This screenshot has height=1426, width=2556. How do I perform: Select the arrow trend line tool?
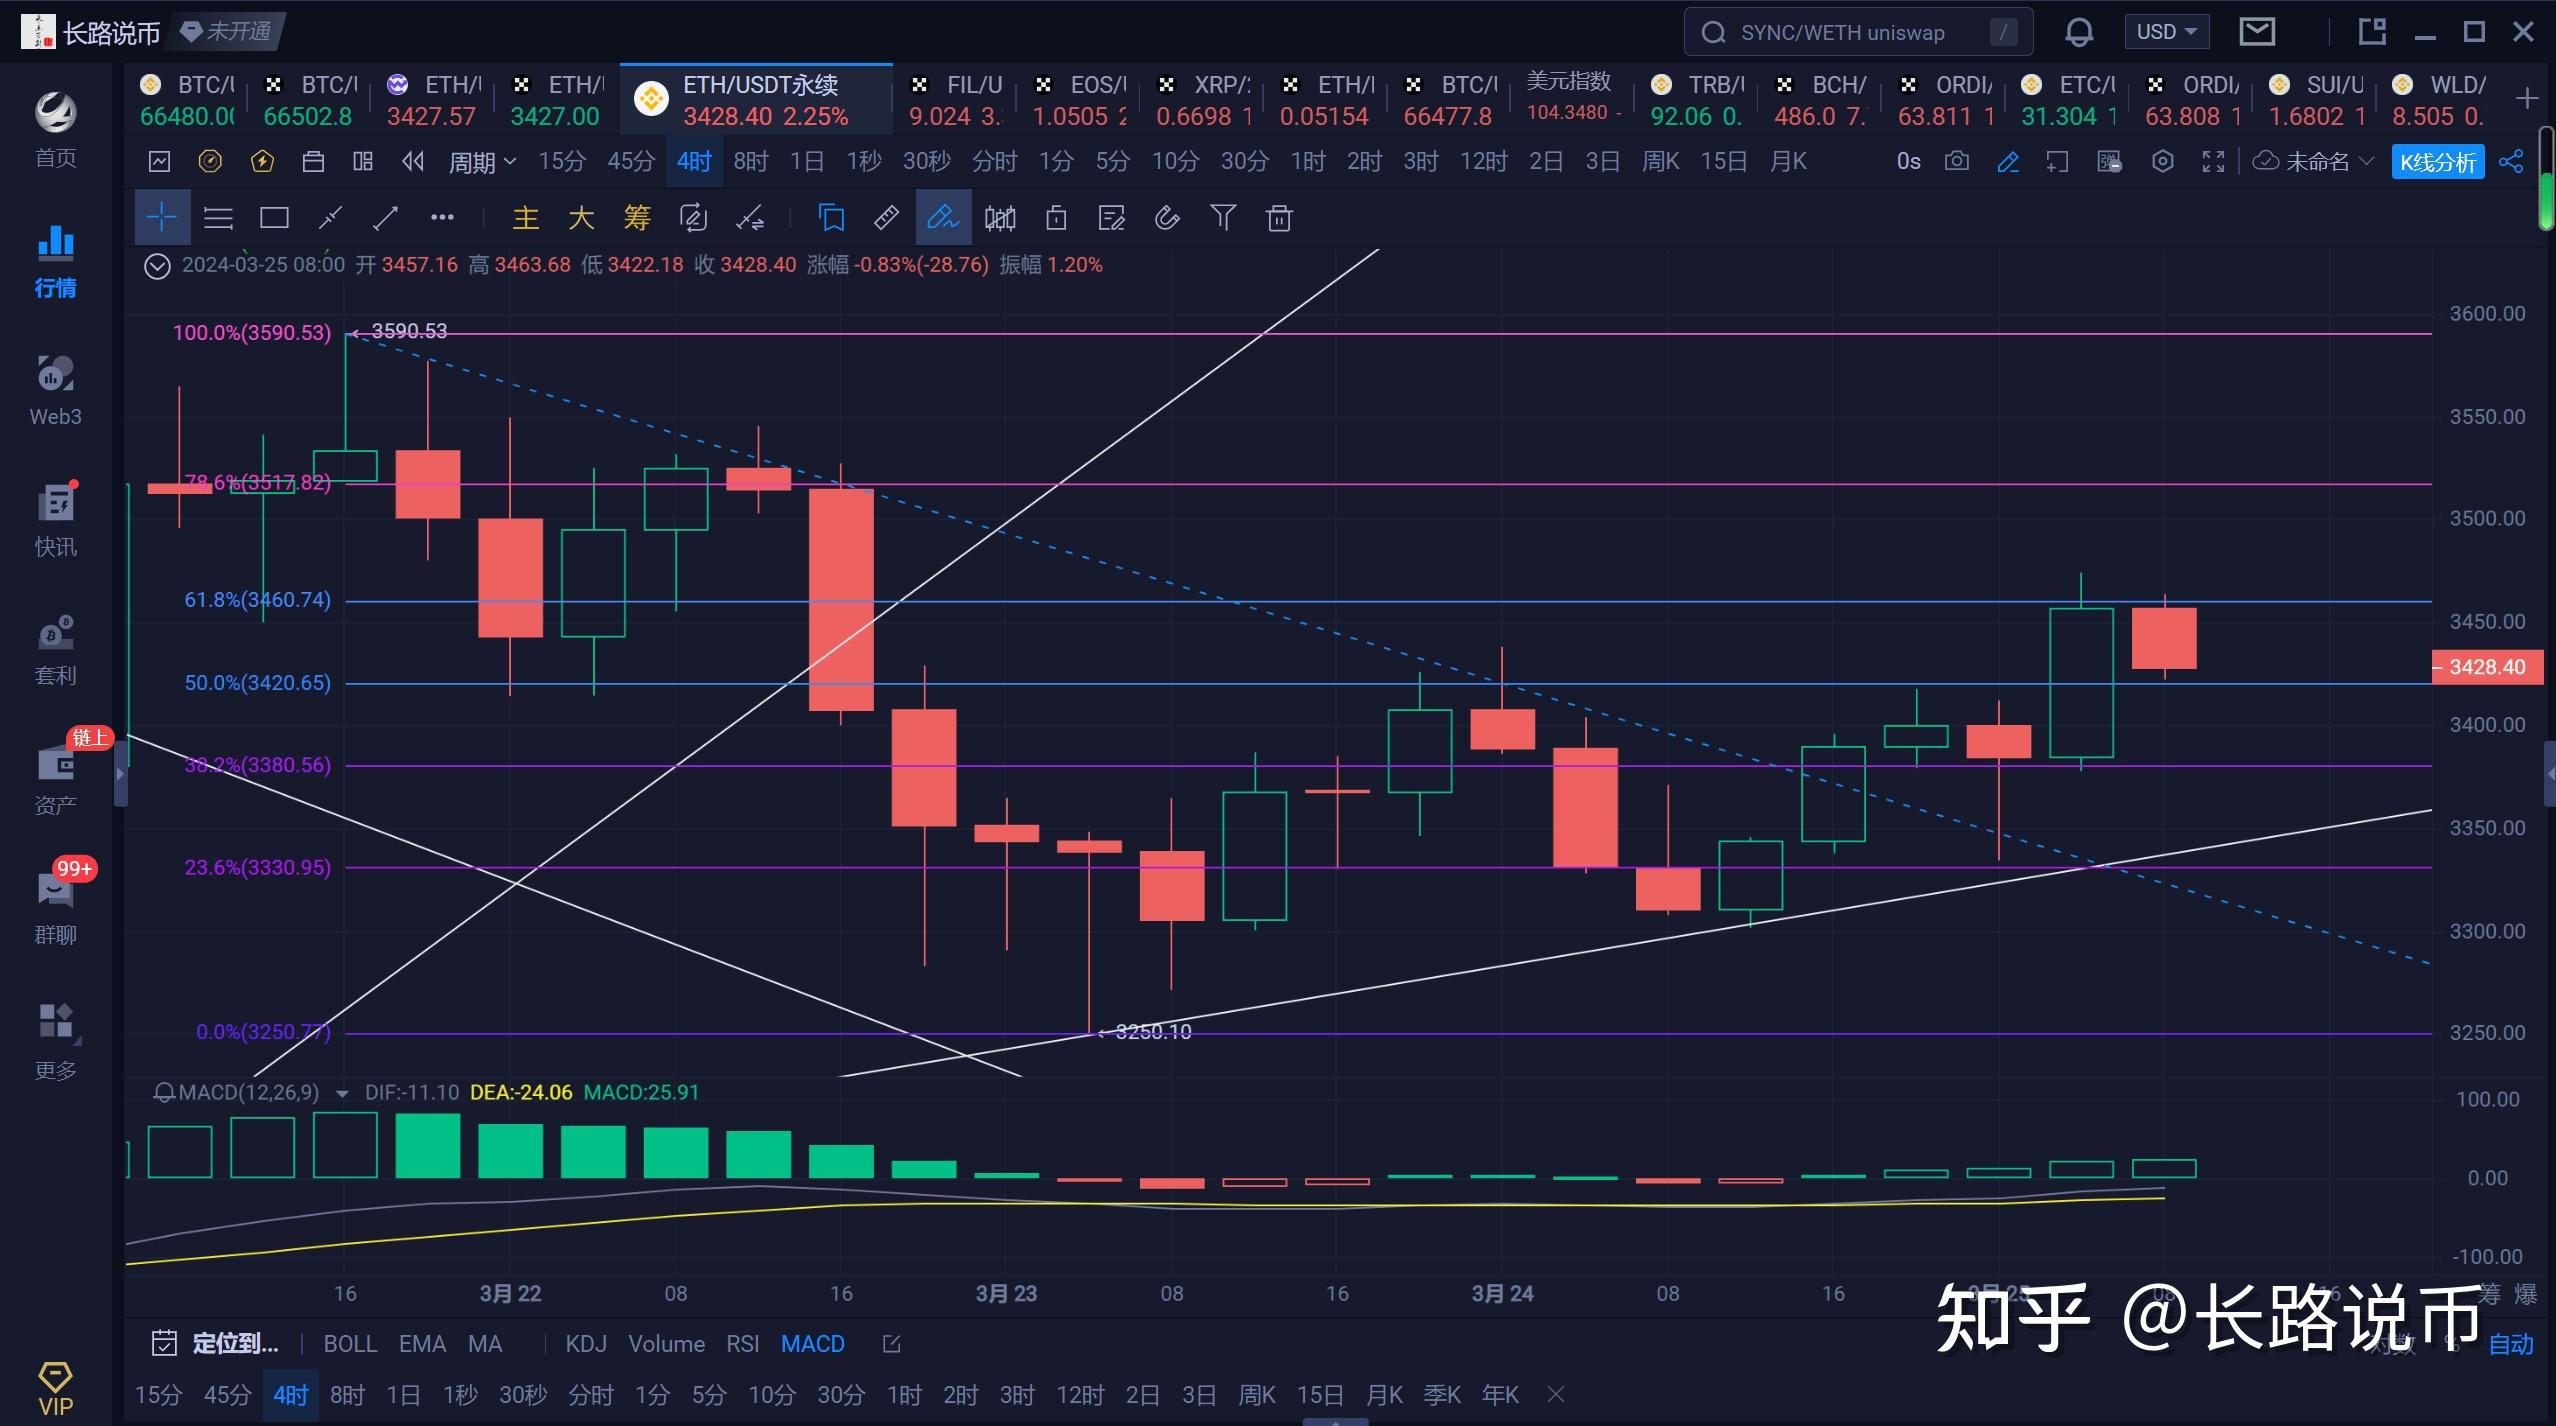pyautogui.click(x=386, y=217)
